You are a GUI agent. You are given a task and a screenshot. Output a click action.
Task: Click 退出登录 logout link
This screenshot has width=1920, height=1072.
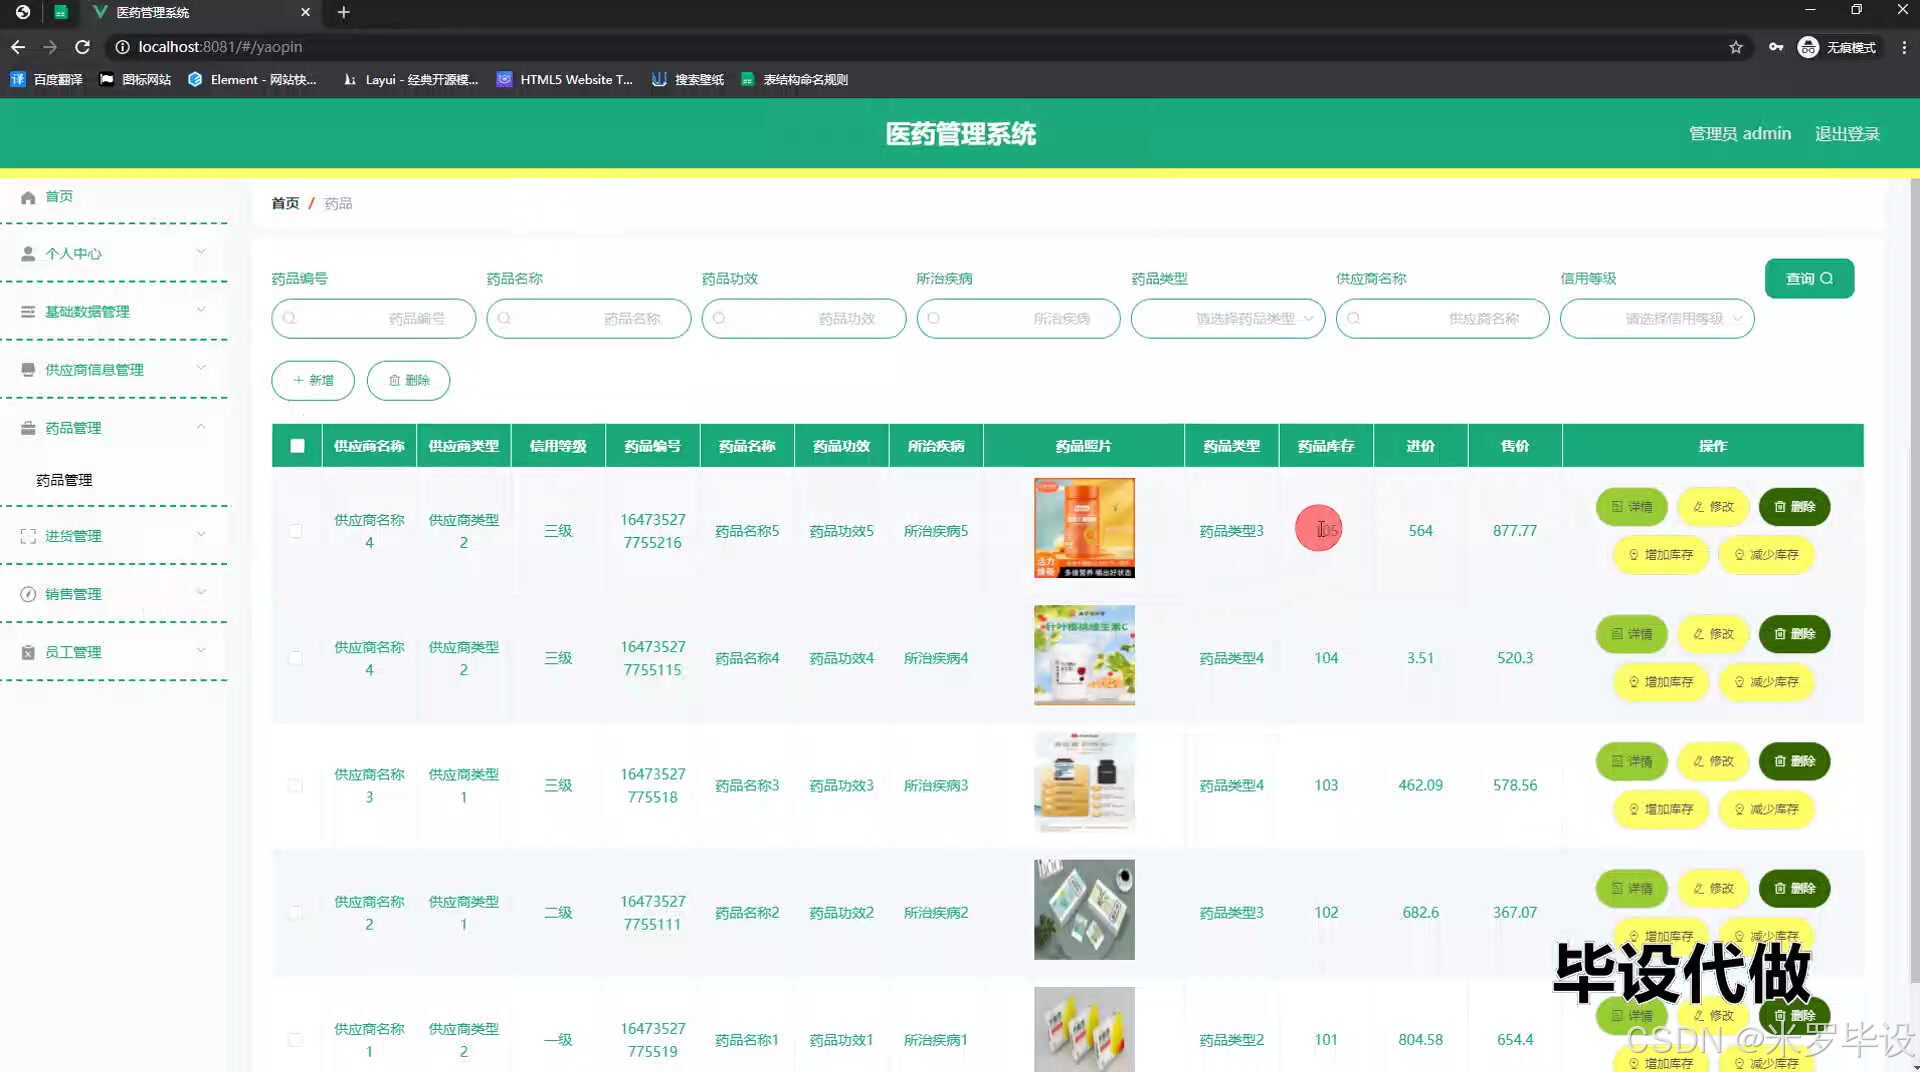coord(1847,134)
